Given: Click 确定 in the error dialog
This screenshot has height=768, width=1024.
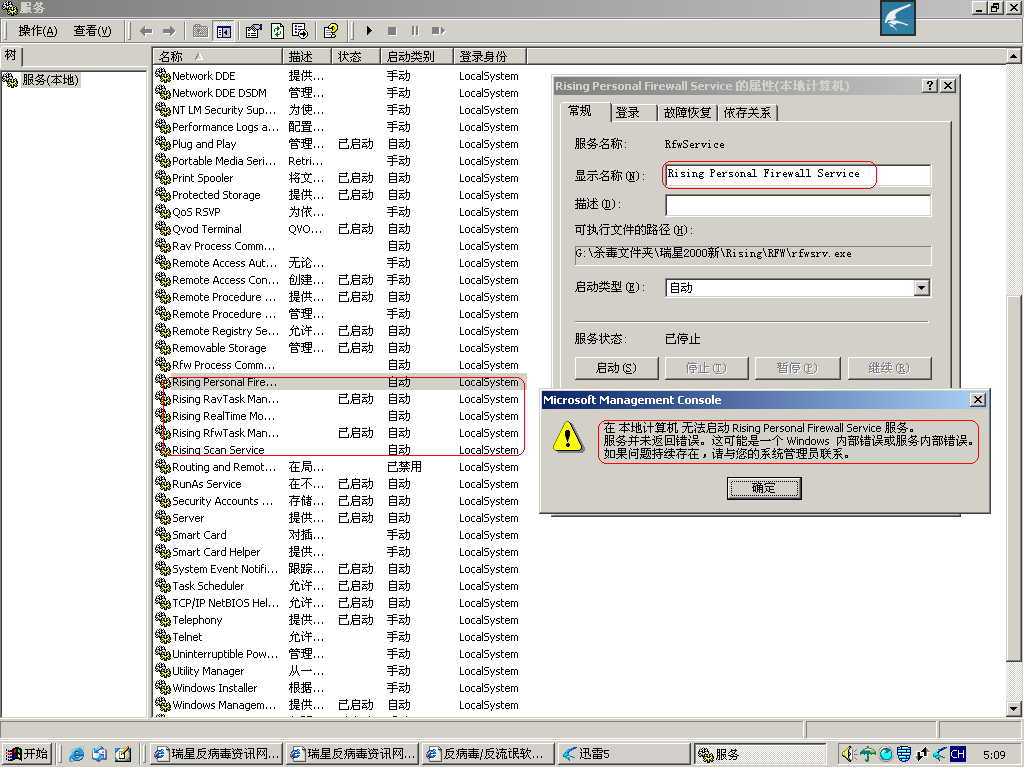Looking at the screenshot, I should coord(764,488).
